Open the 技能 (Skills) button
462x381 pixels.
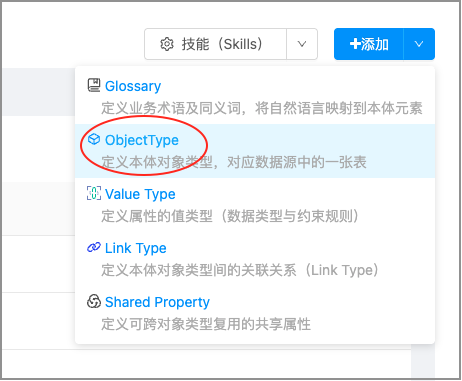point(215,44)
